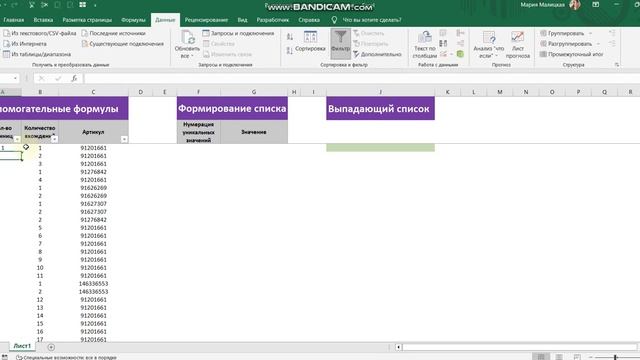Open the filter dropdown in column A header
Viewport: 640px width, 360px height.
(x=17, y=139)
